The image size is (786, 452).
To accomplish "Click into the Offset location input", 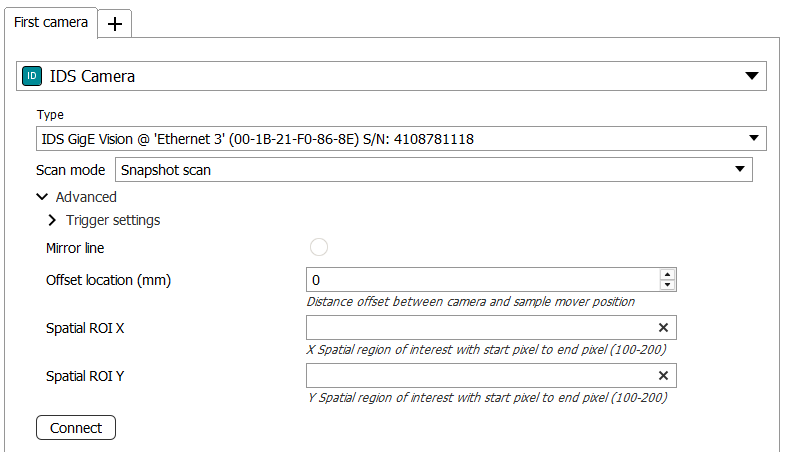I will click(480, 280).
